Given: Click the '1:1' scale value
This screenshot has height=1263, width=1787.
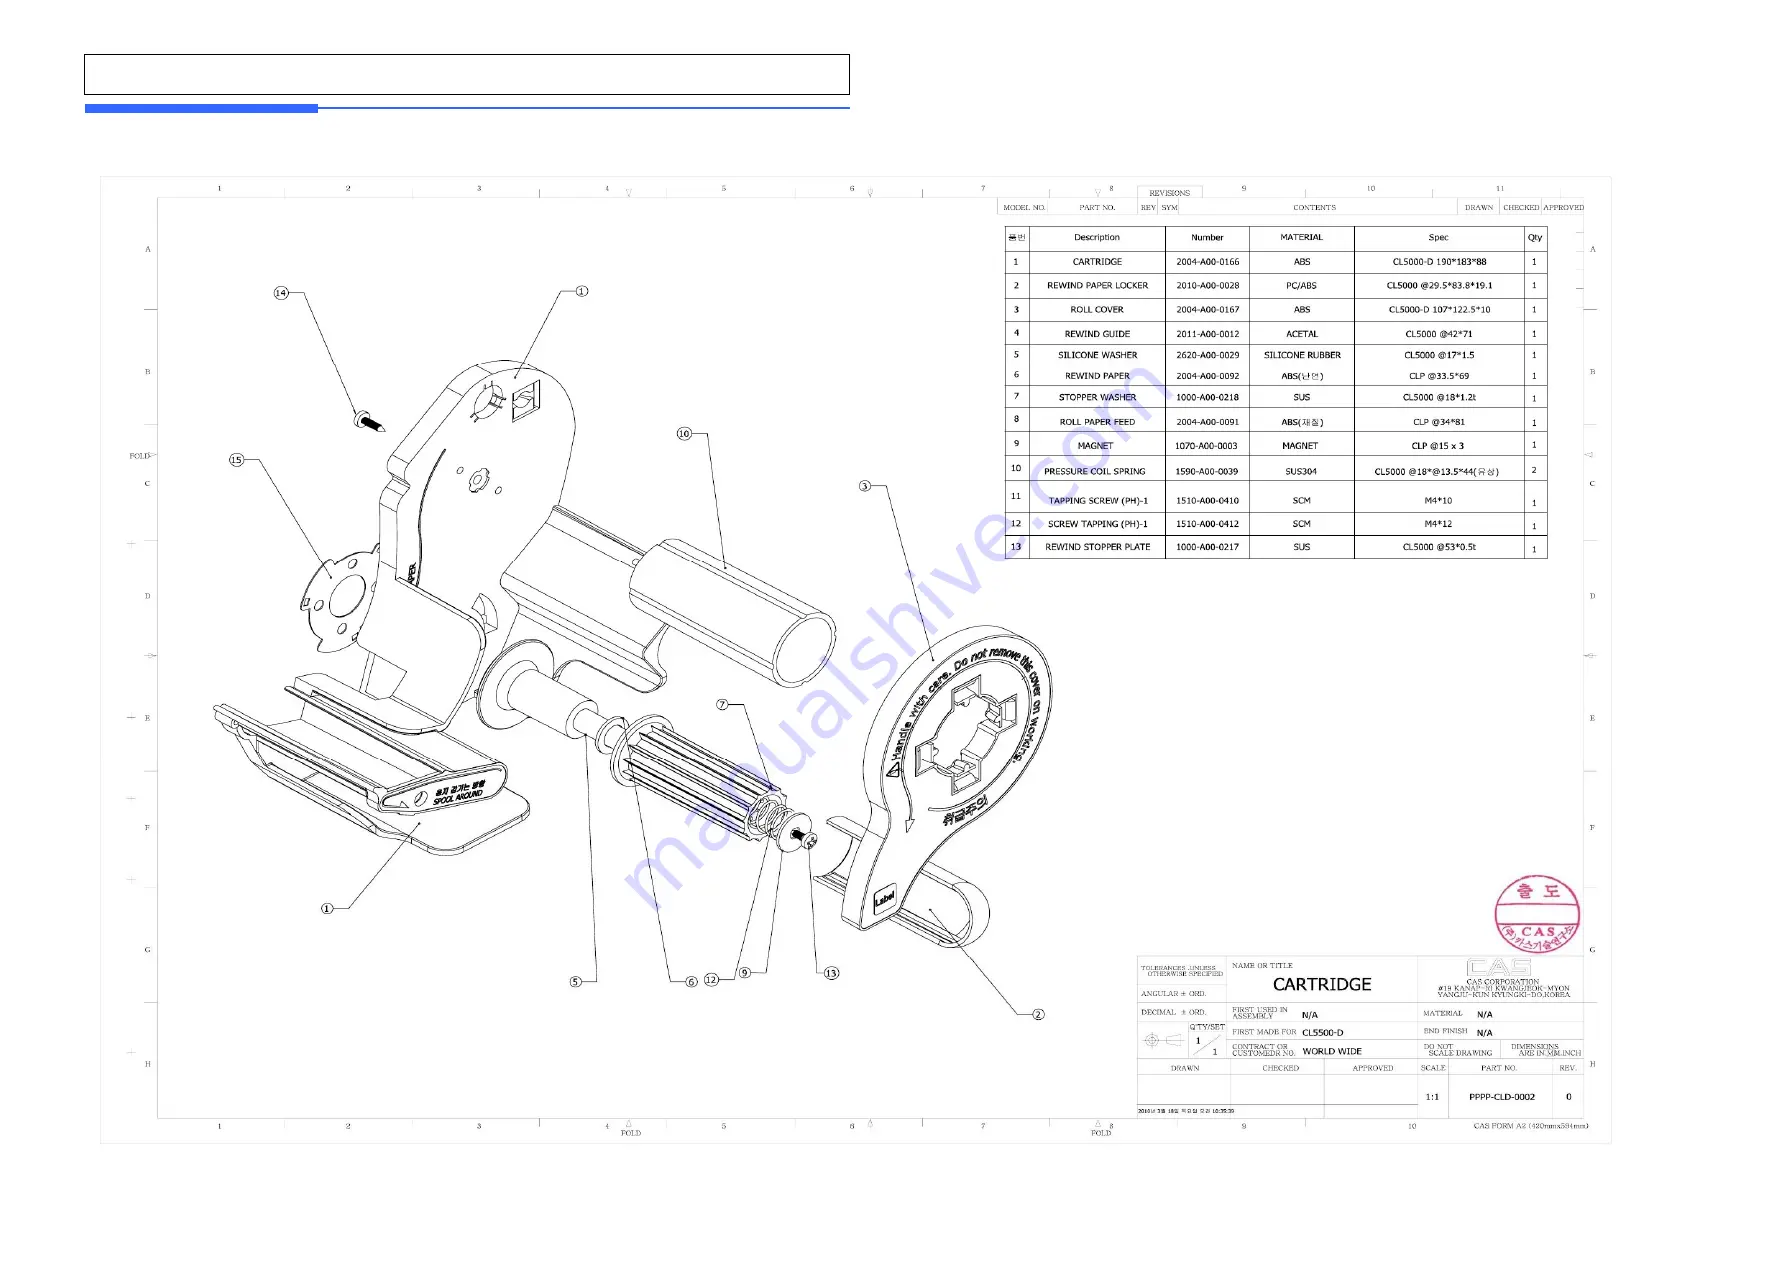Looking at the screenshot, I should 1432,1097.
